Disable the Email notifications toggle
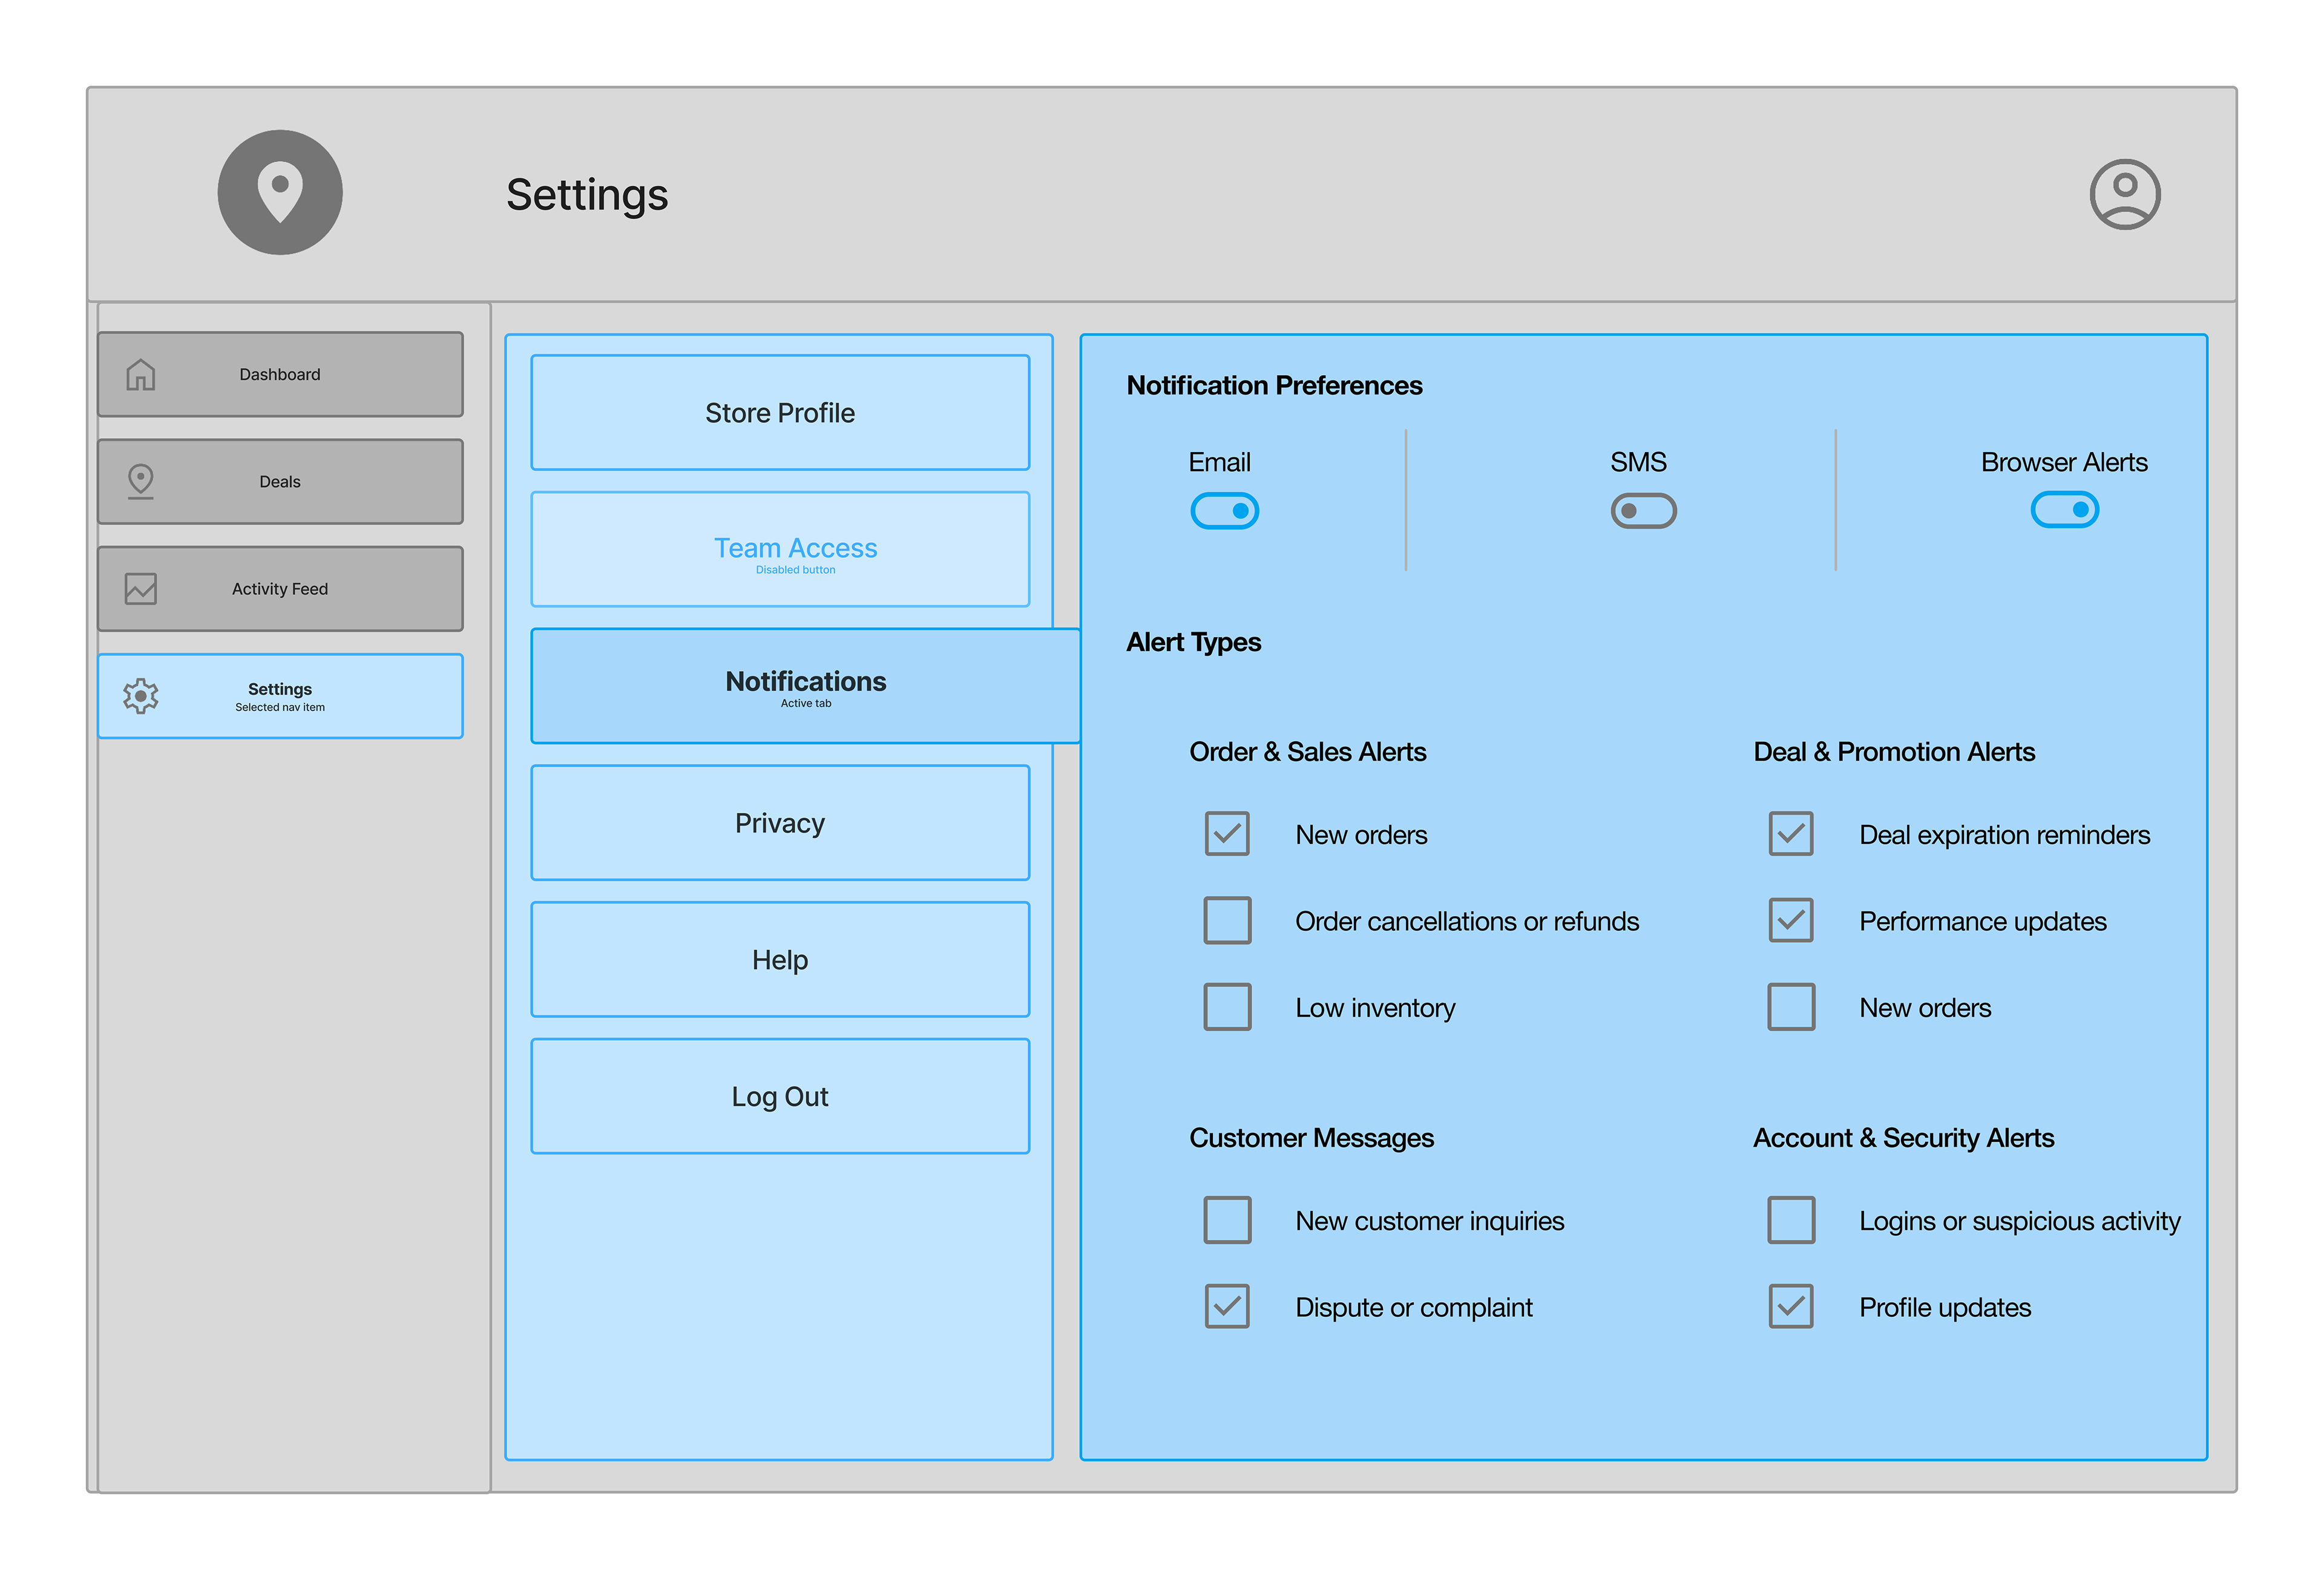2324x1580 pixels. pyautogui.click(x=1224, y=511)
